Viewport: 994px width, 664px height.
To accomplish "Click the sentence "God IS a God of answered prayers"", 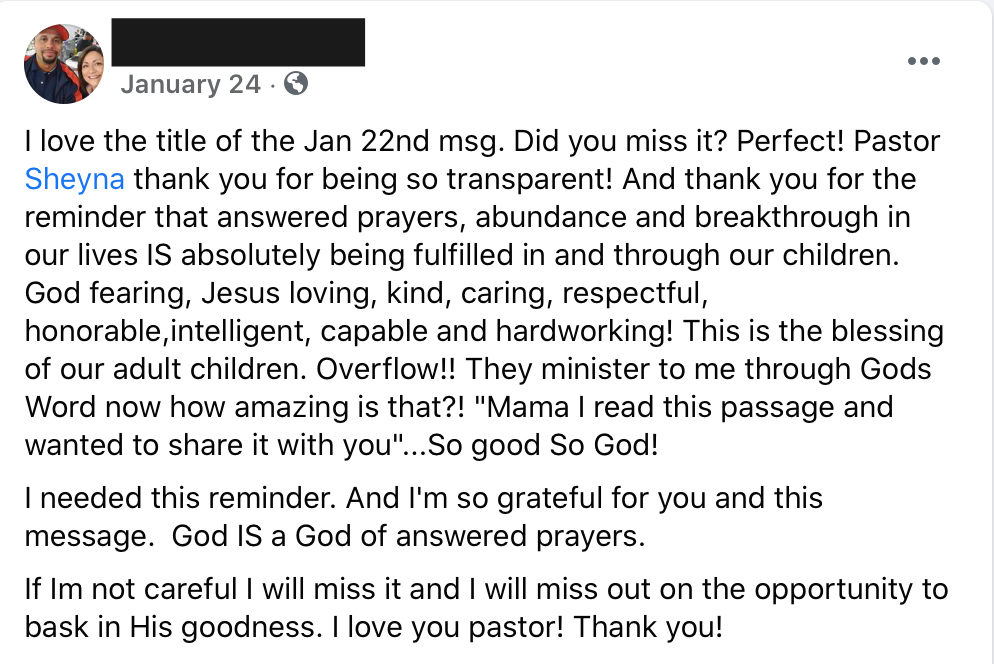I will tap(408, 536).
